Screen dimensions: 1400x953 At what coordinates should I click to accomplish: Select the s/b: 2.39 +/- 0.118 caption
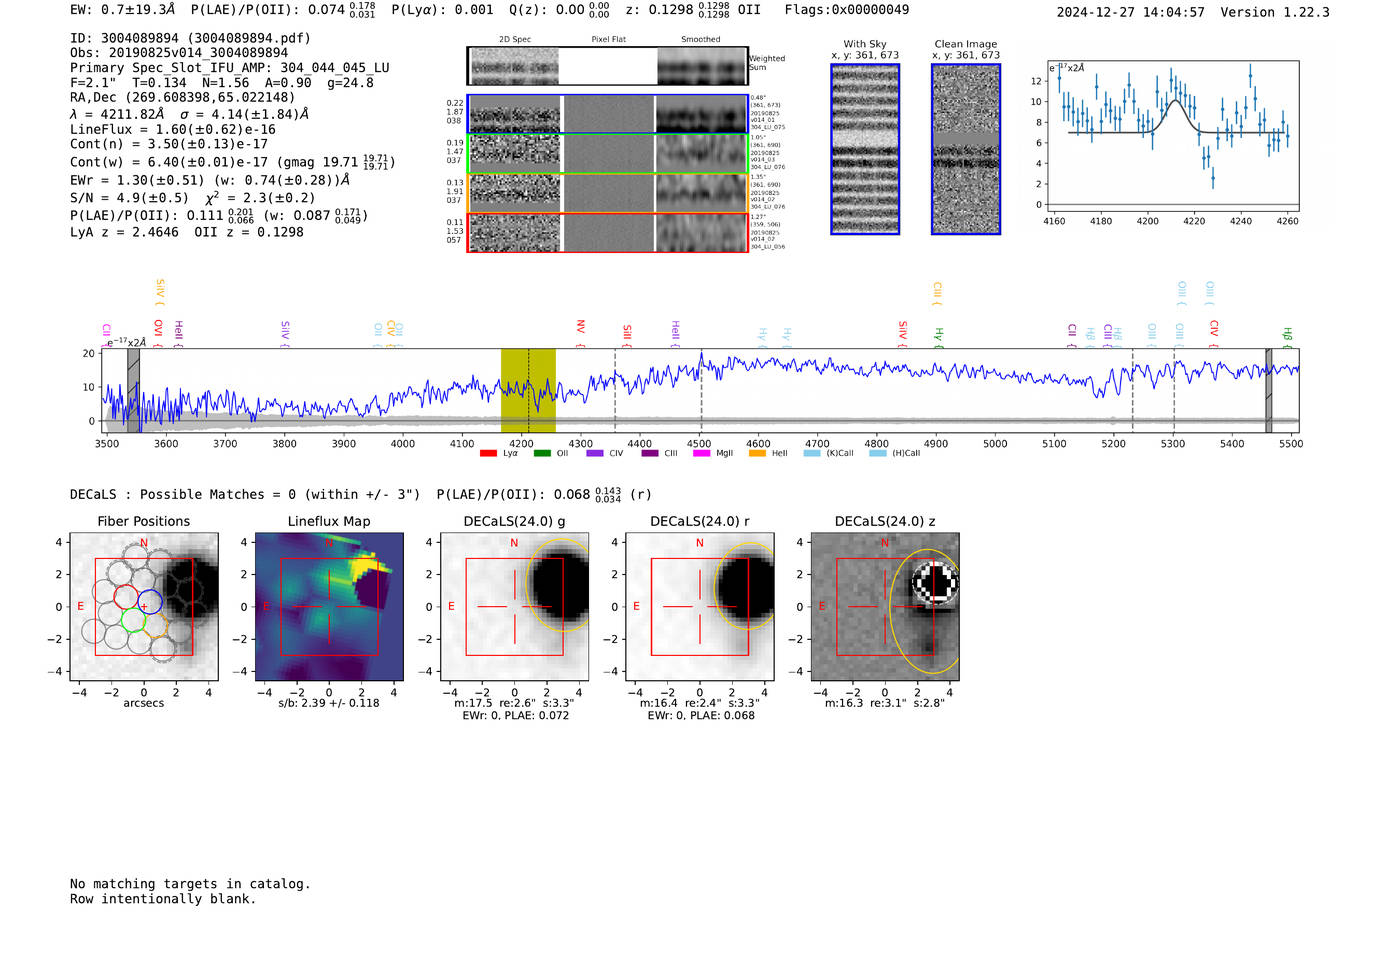329,703
